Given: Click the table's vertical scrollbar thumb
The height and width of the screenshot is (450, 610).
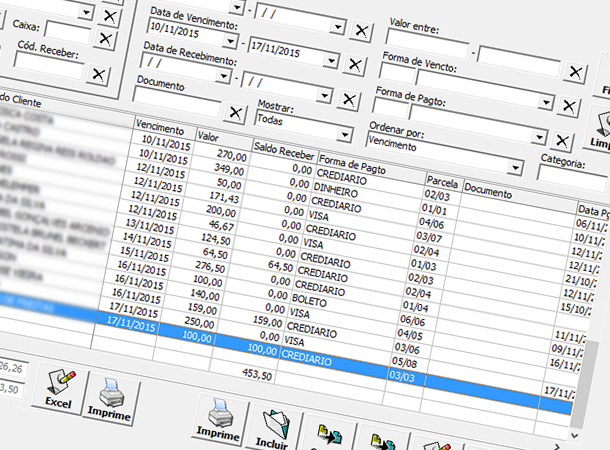Looking at the screenshot, I should [583, 383].
